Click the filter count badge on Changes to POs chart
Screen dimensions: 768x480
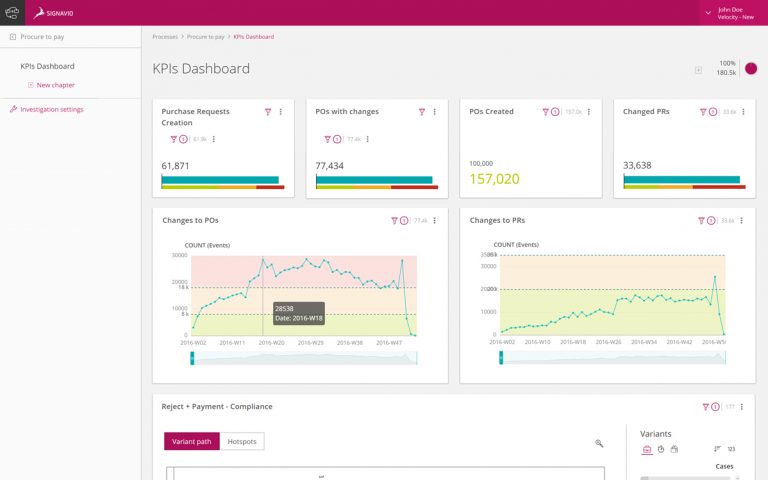pos(404,221)
